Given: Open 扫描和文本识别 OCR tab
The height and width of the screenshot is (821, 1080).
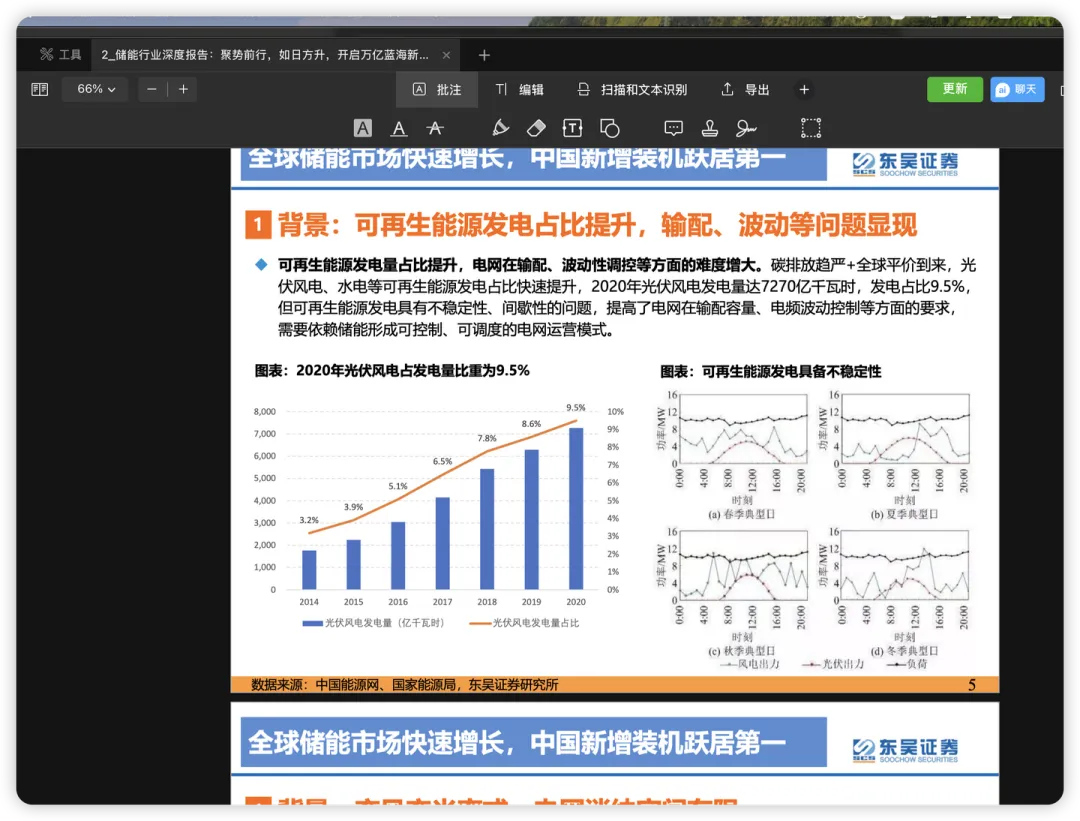Looking at the screenshot, I should (x=632, y=90).
